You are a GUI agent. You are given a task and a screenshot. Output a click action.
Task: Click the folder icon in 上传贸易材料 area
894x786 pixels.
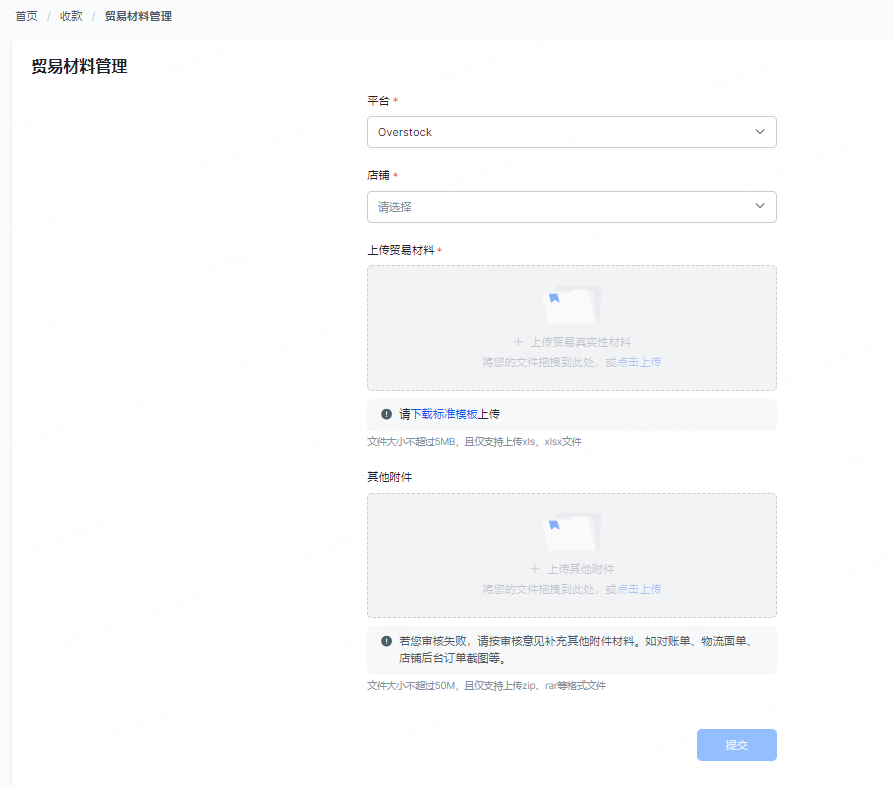[571, 305]
